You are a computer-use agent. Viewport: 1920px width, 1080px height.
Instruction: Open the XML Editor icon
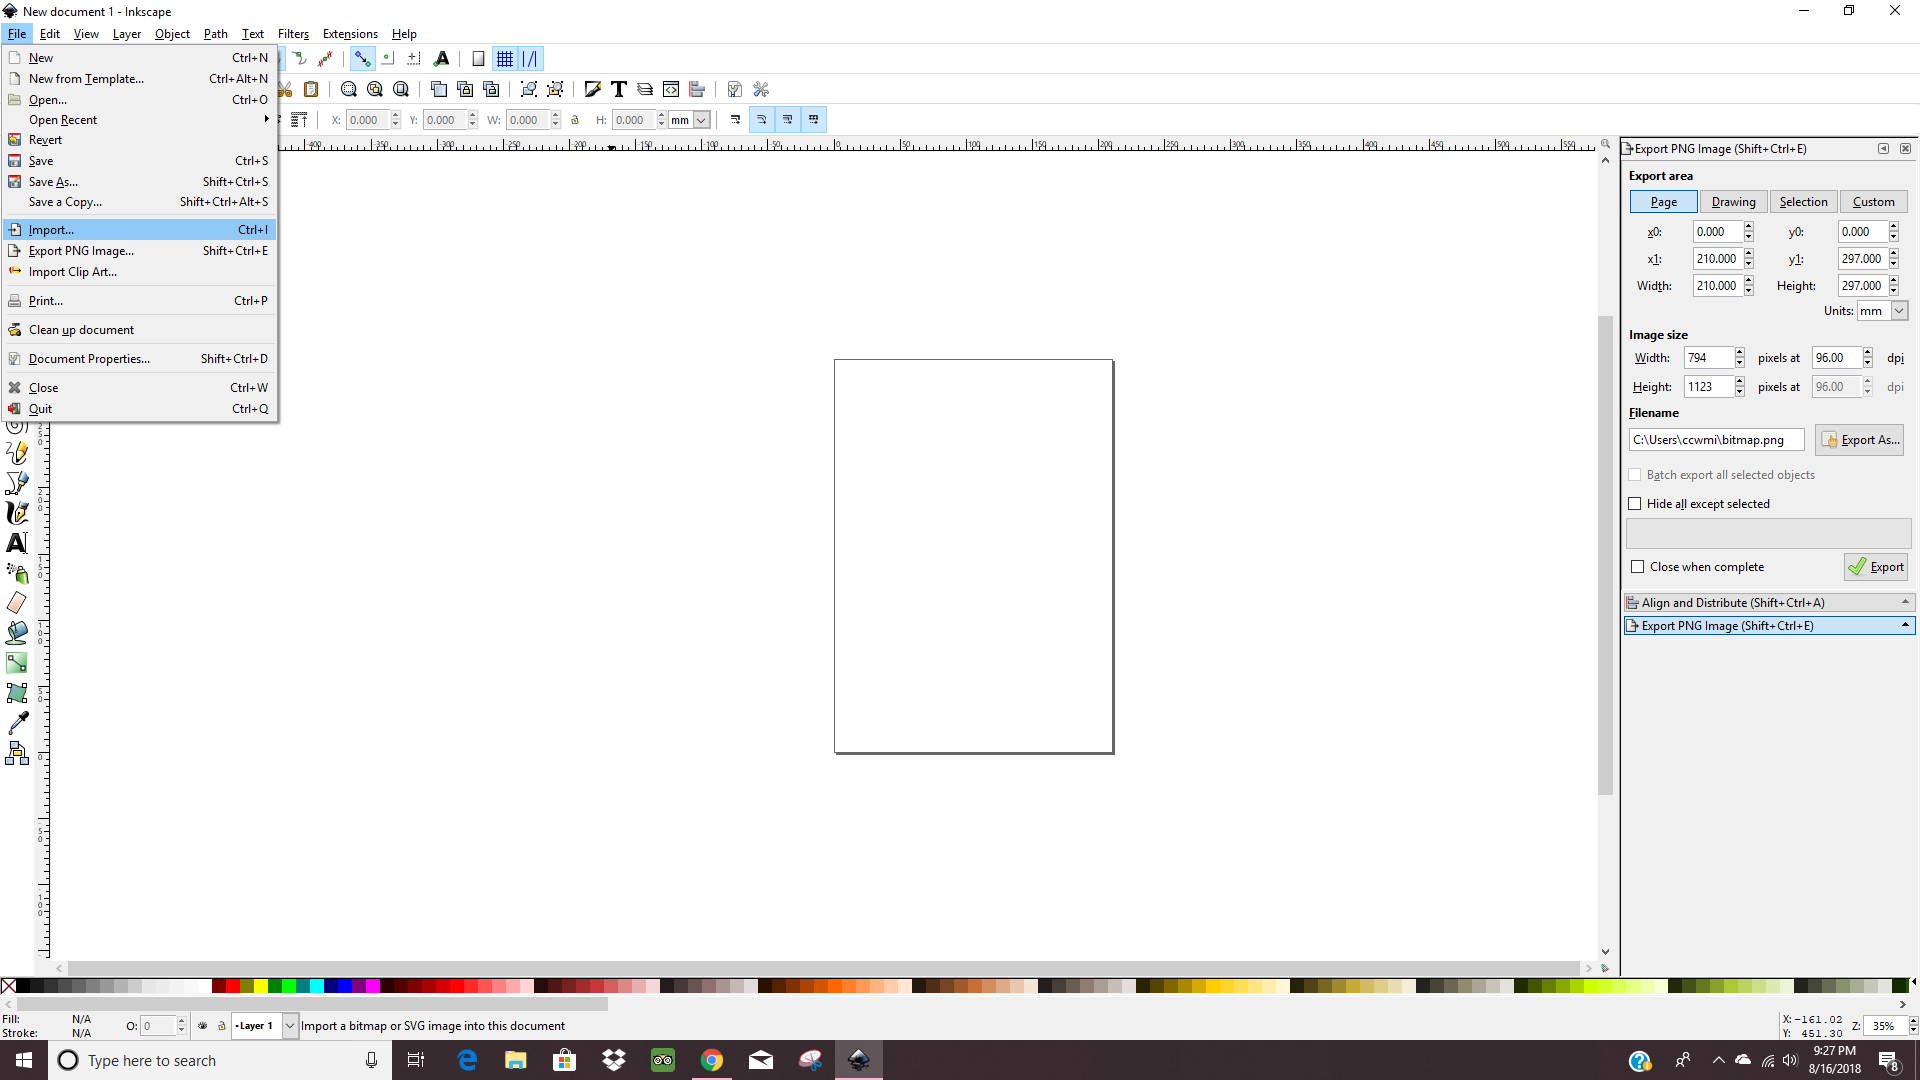click(671, 89)
